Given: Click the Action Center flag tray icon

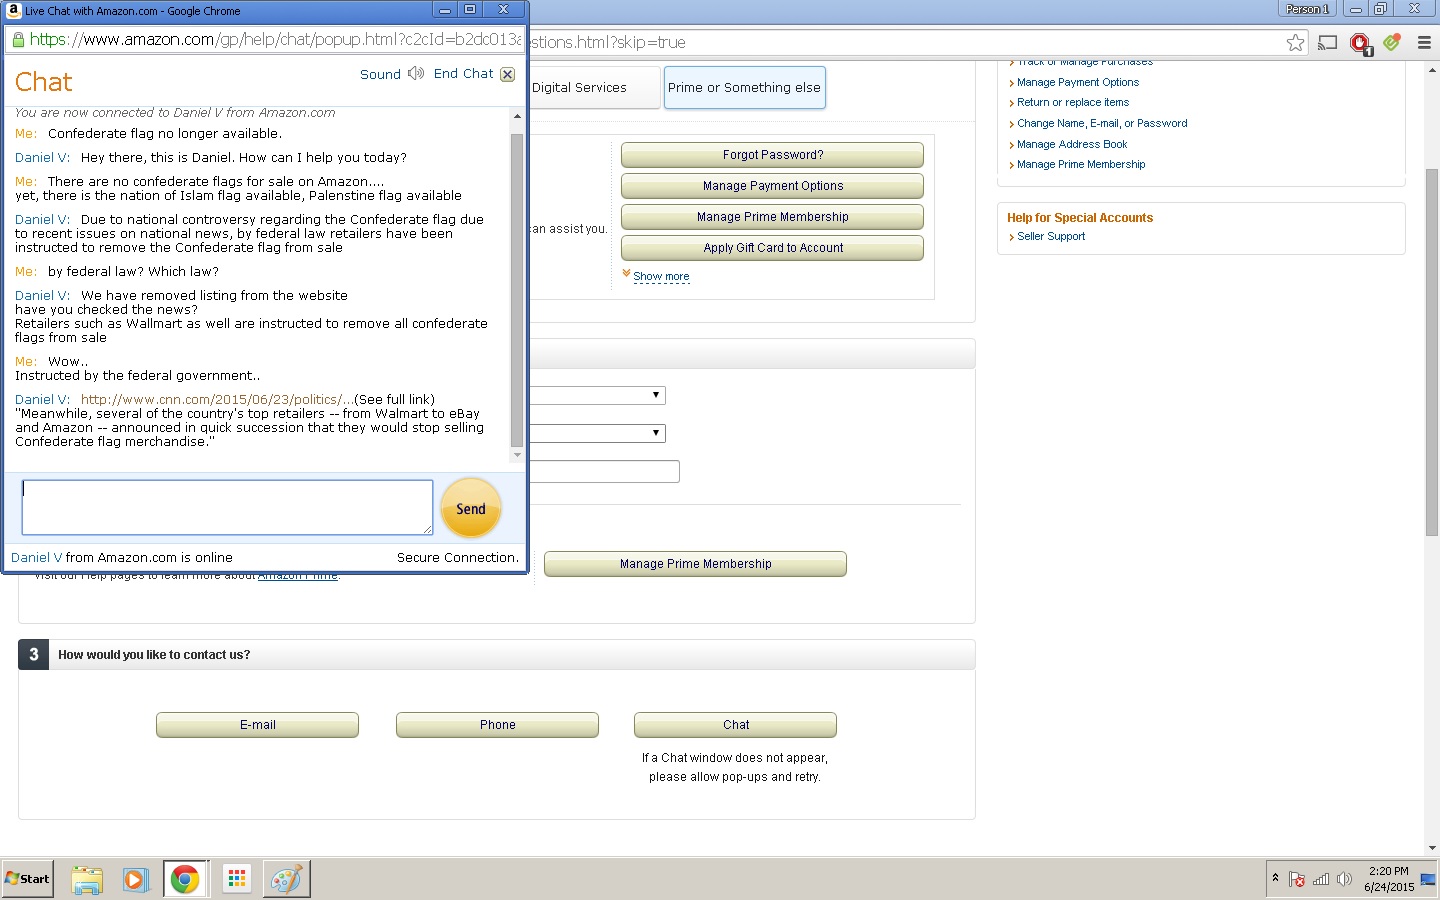Looking at the screenshot, I should [1297, 879].
